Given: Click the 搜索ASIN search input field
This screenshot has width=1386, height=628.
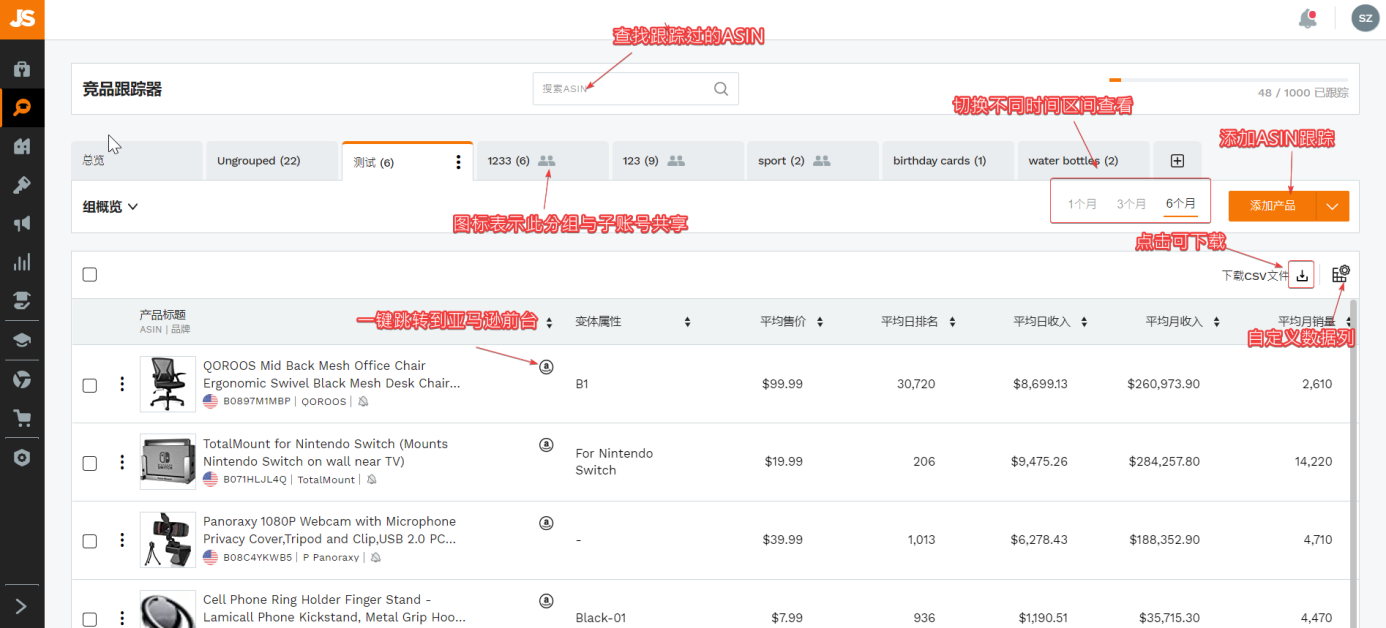Looking at the screenshot, I should 620,89.
